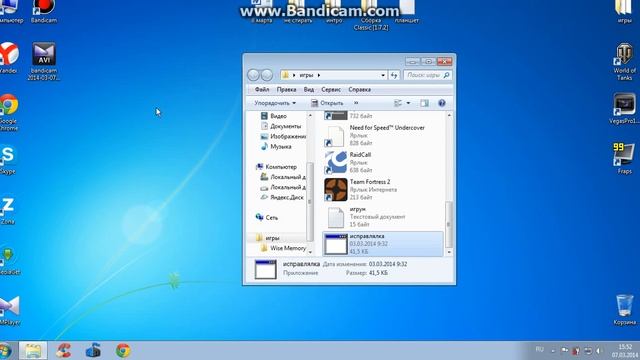Open the Explorer taskbar button
The height and width of the screenshot is (360, 640).
[33, 351]
